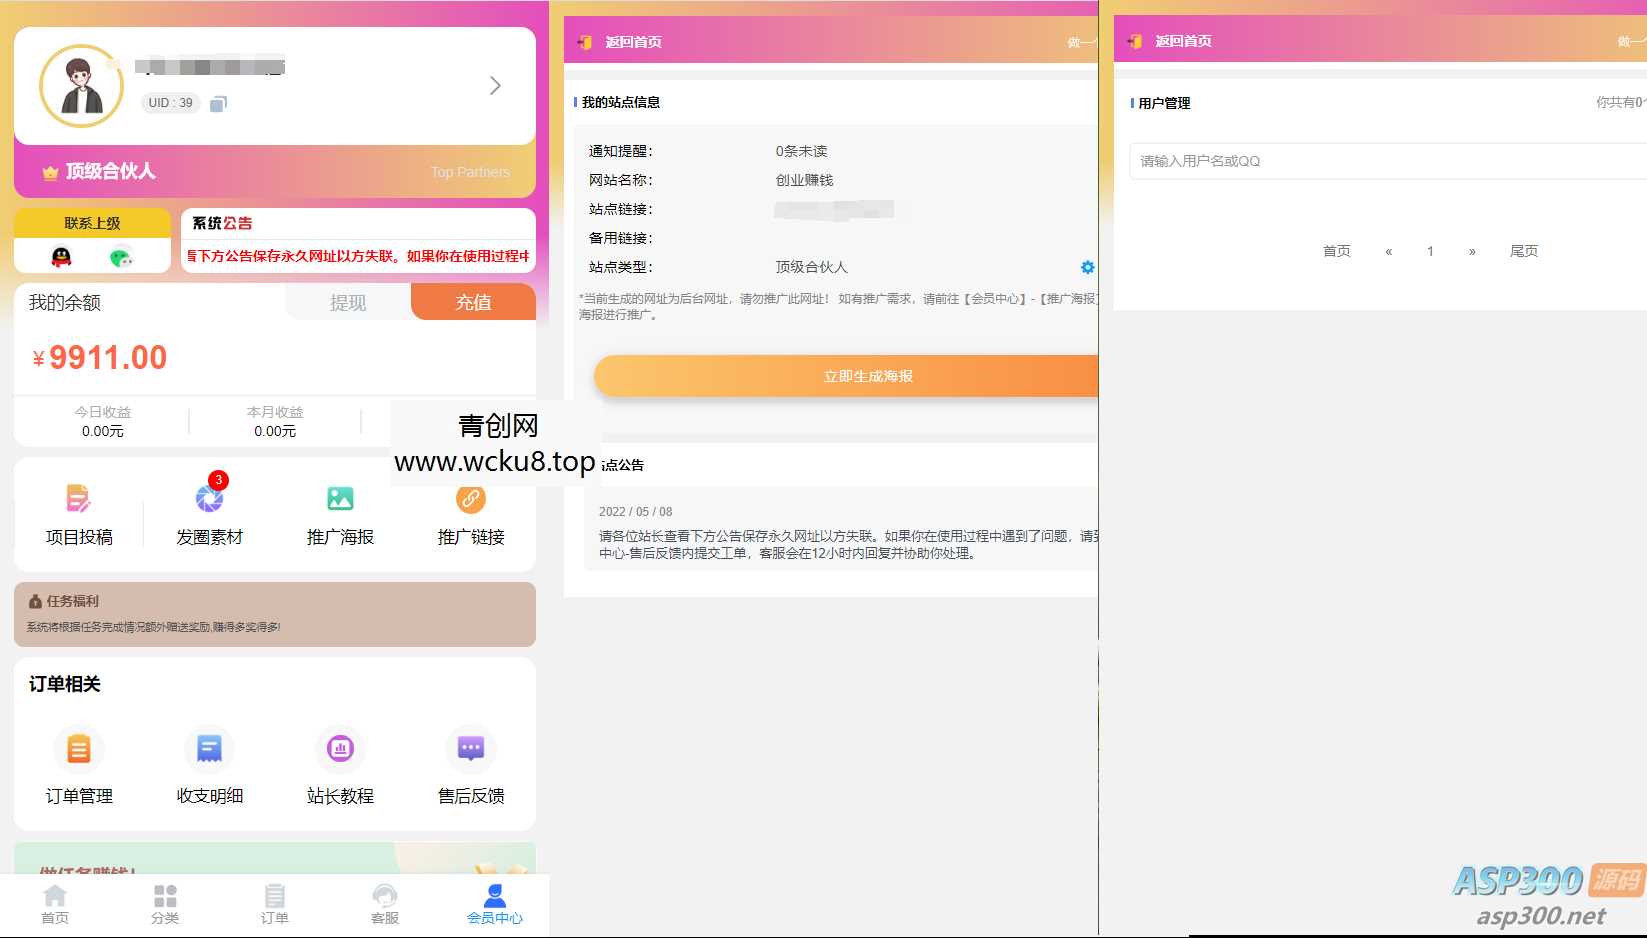The width and height of the screenshot is (1647, 938).
Task: Open the 推广海报 poster icon
Action: click(340, 499)
